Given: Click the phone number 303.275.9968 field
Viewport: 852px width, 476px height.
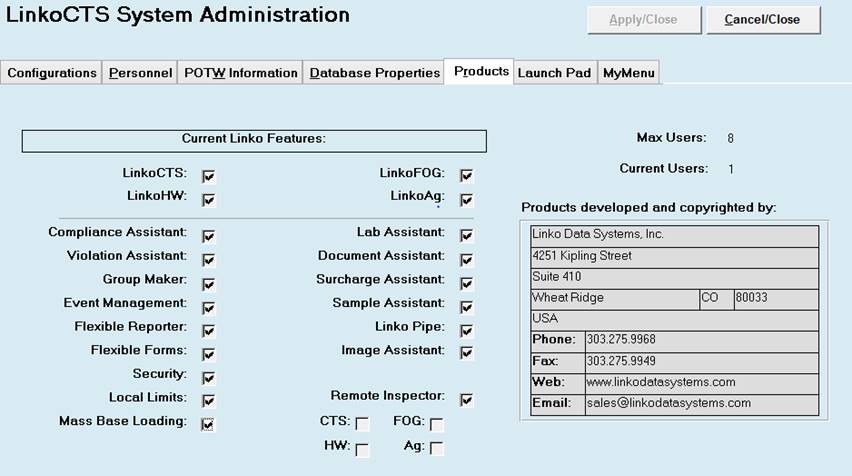Looking at the screenshot, I should [701, 341].
